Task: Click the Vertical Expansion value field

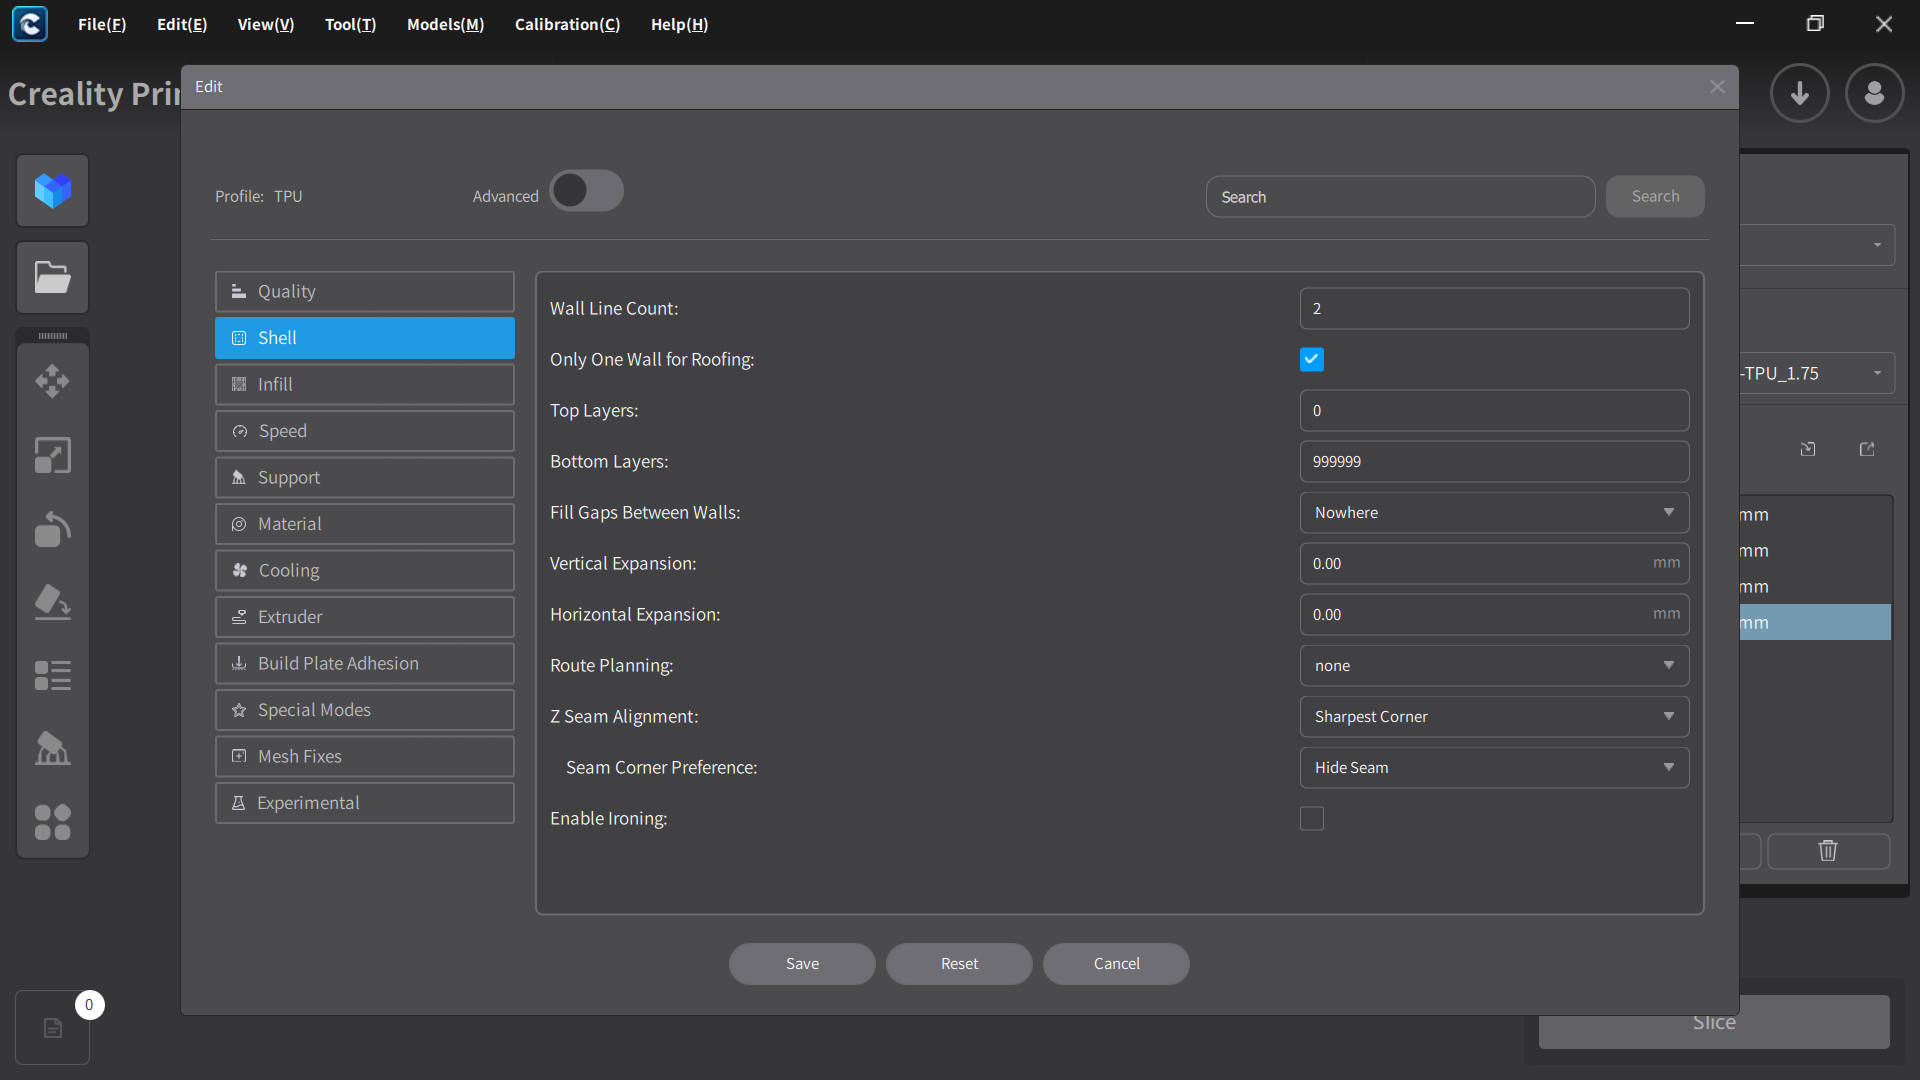Action: [1494, 563]
